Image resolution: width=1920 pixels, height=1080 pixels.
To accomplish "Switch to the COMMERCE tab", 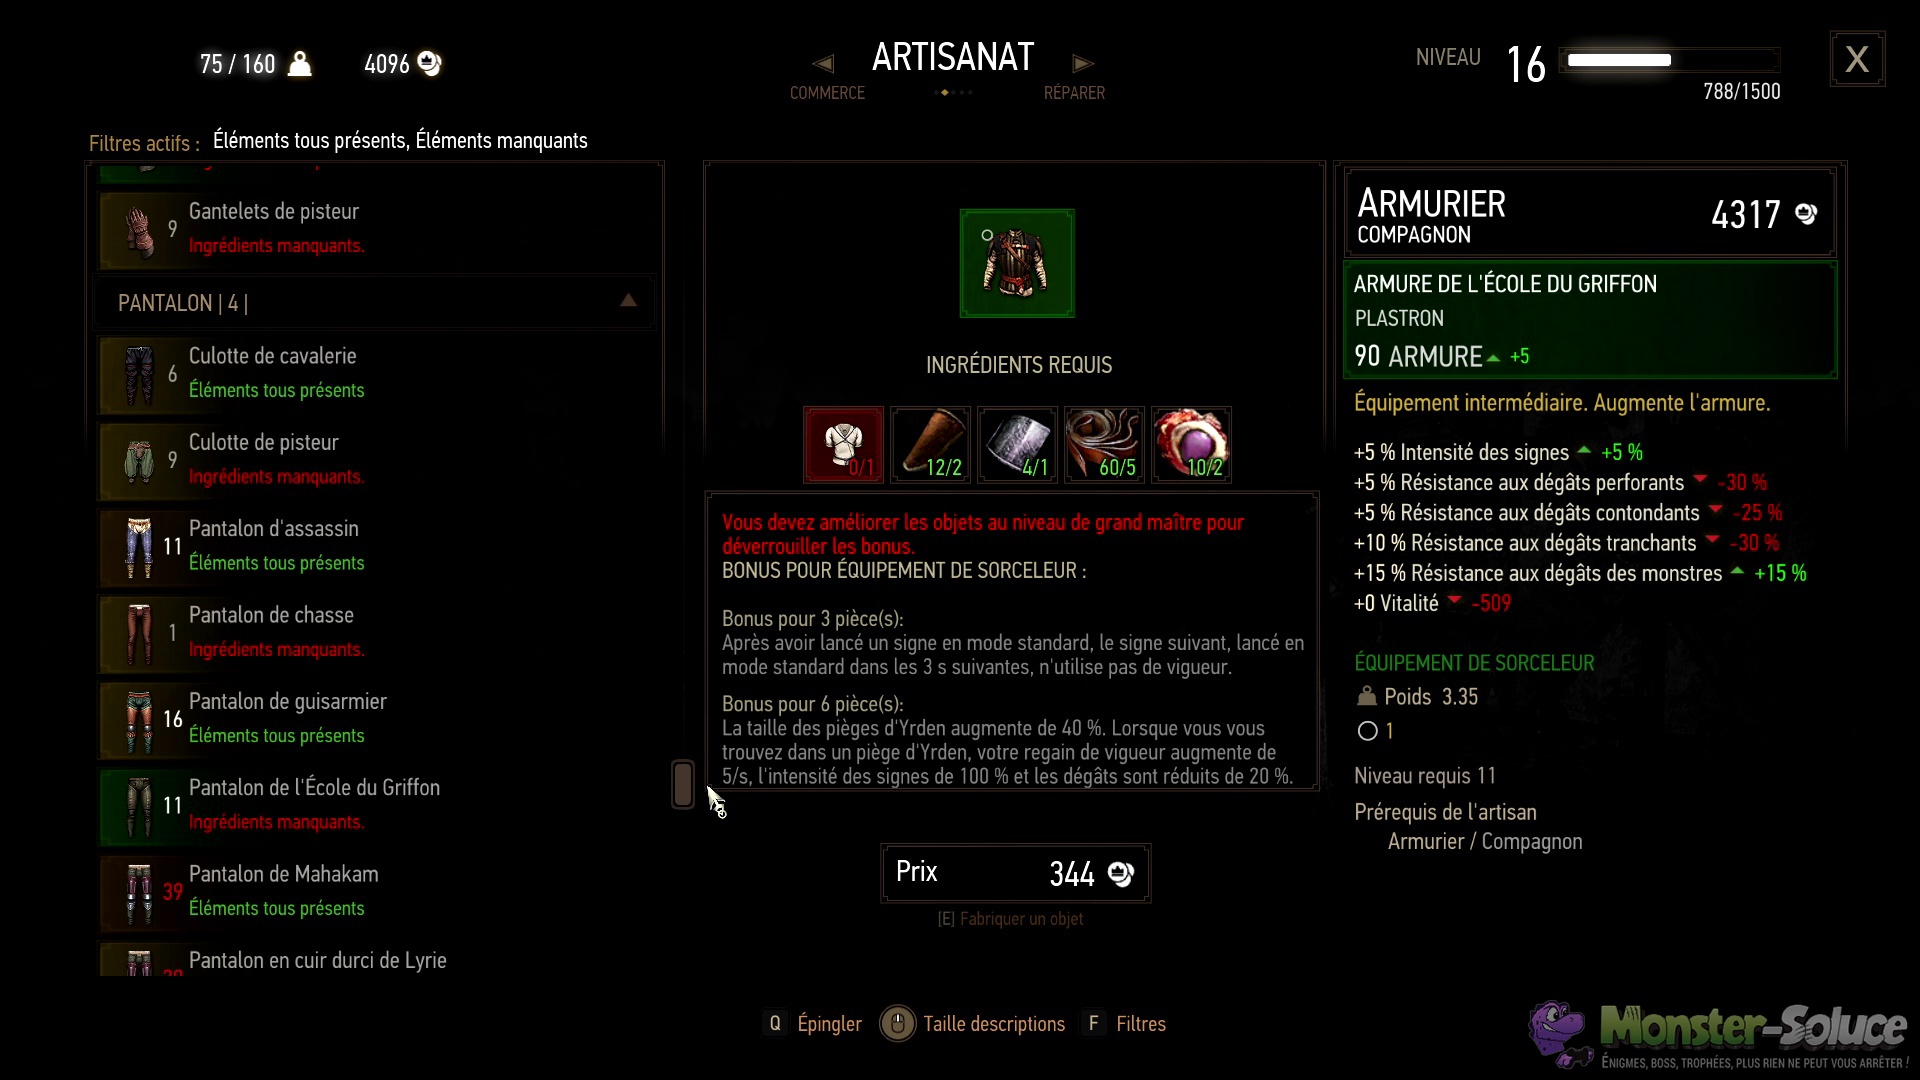I will pos(827,93).
